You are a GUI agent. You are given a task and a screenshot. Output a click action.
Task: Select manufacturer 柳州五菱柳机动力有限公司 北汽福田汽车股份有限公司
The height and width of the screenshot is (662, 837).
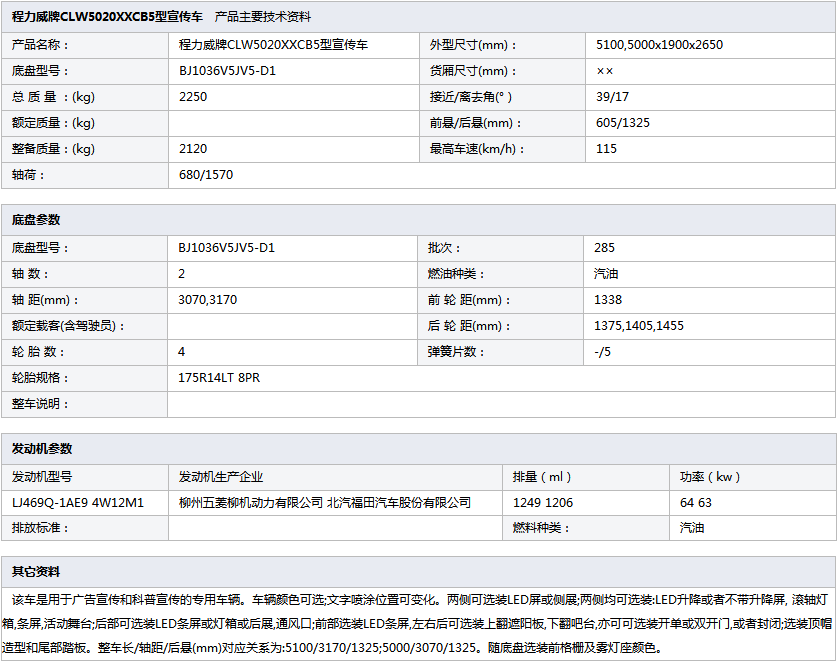pos(325,503)
